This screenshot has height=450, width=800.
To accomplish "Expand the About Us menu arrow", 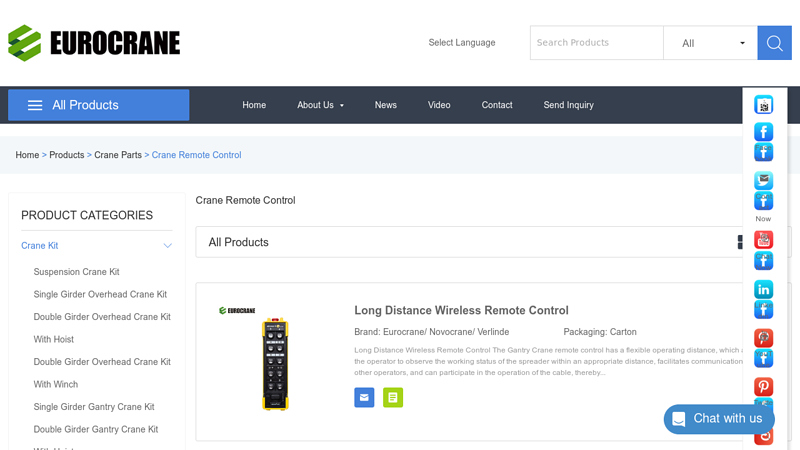I will [342, 106].
